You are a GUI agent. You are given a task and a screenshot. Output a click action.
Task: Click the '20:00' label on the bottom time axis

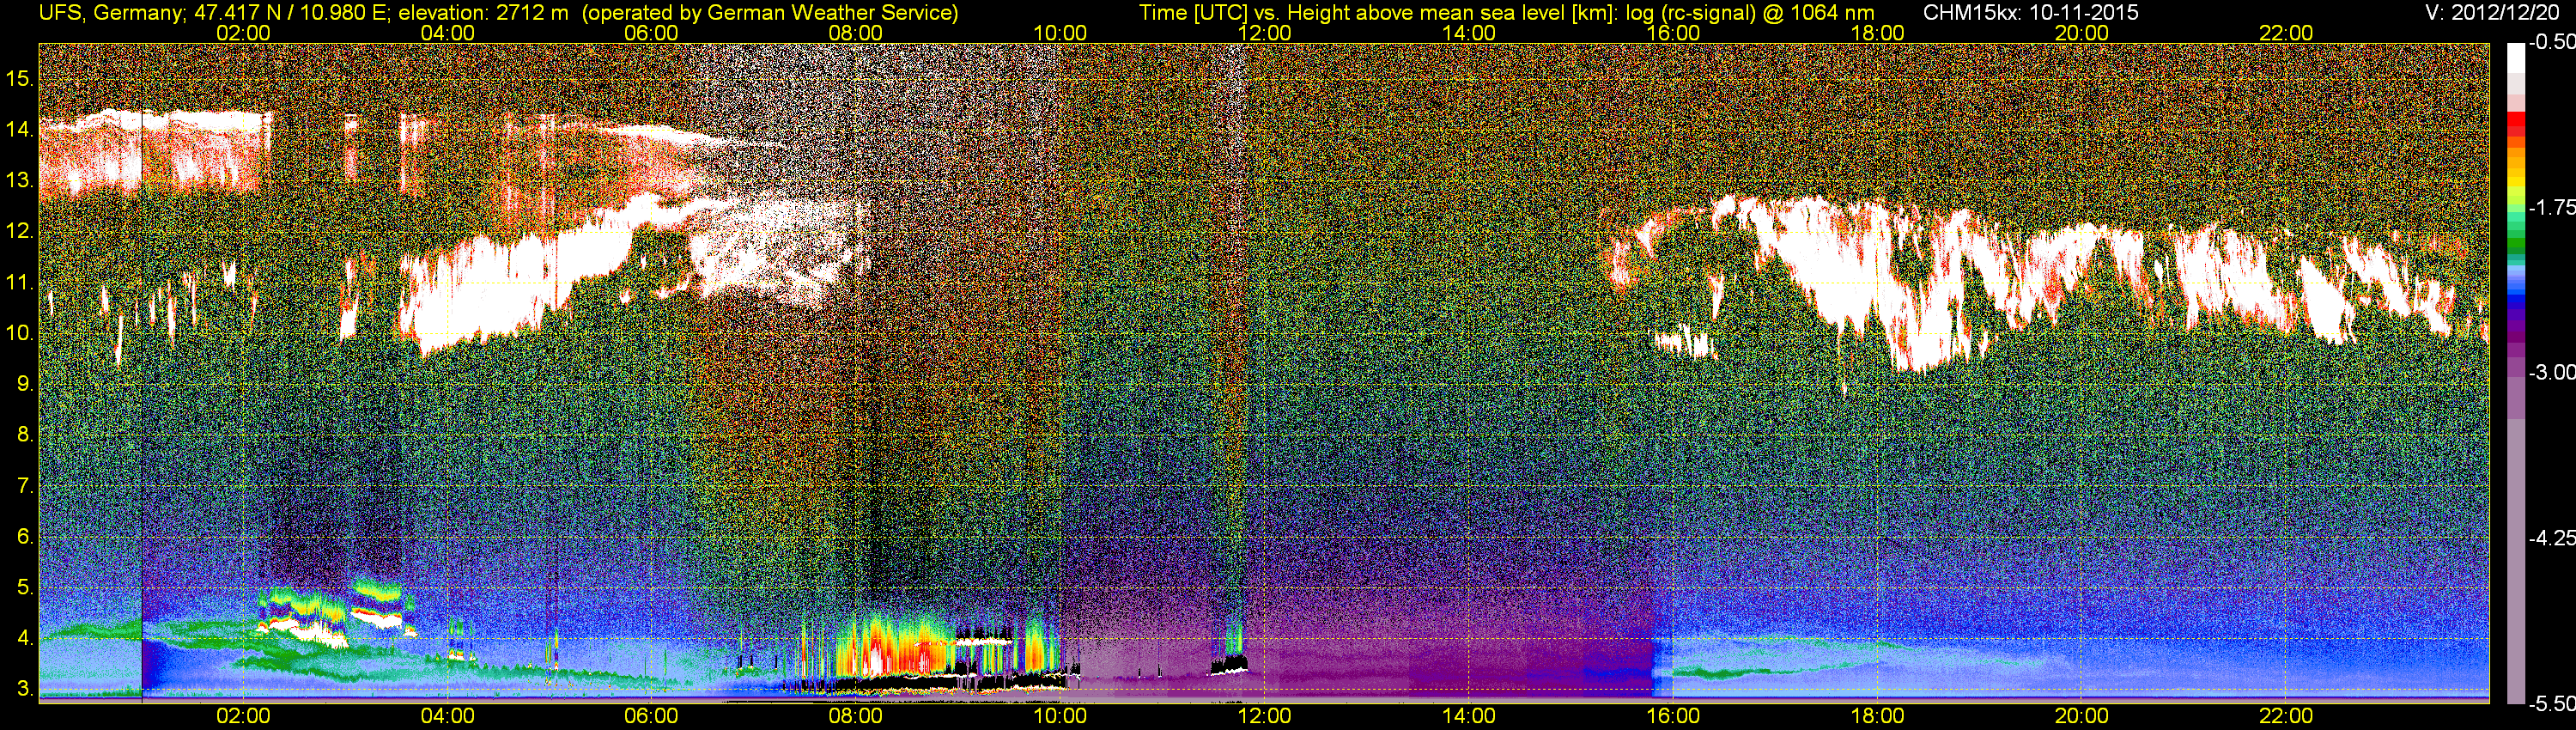pyautogui.click(x=2082, y=716)
